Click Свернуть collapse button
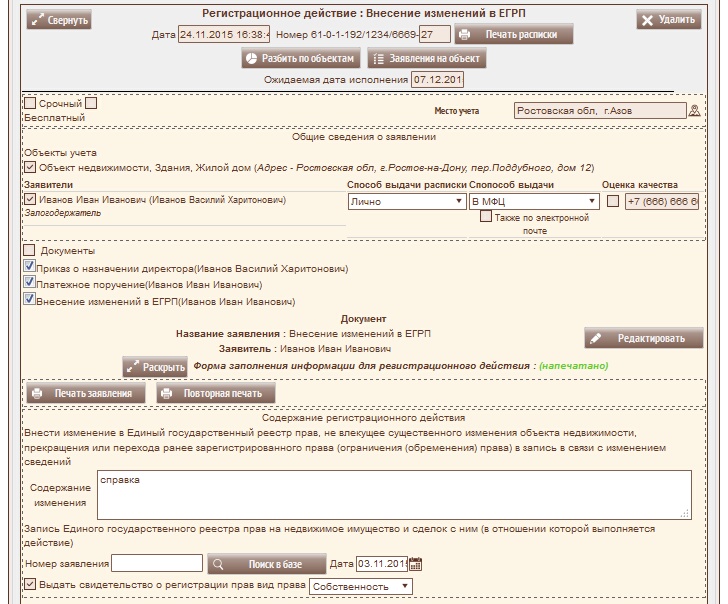 pyautogui.click(x=58, y=19)
